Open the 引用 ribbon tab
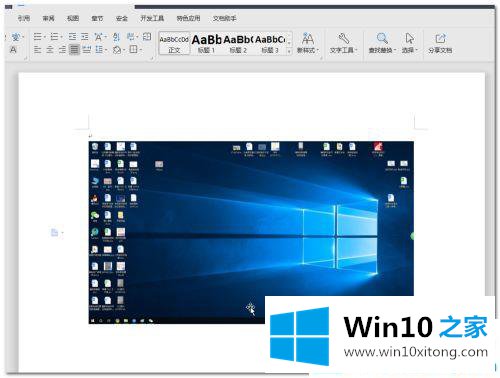The image size is (500, 378). pyautogui.click(x=23, y=18)
